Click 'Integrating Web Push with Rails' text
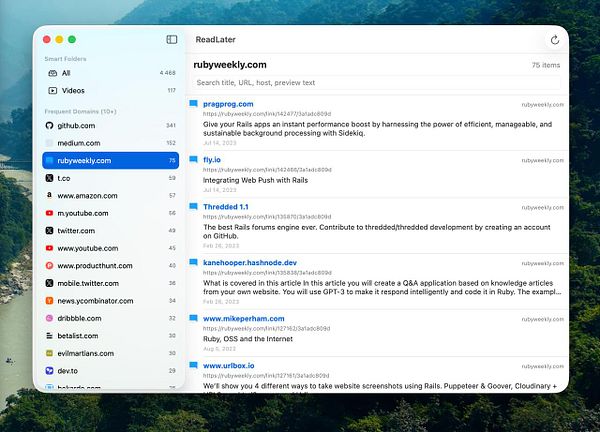600x432 pixels. [x=255, y=180]
